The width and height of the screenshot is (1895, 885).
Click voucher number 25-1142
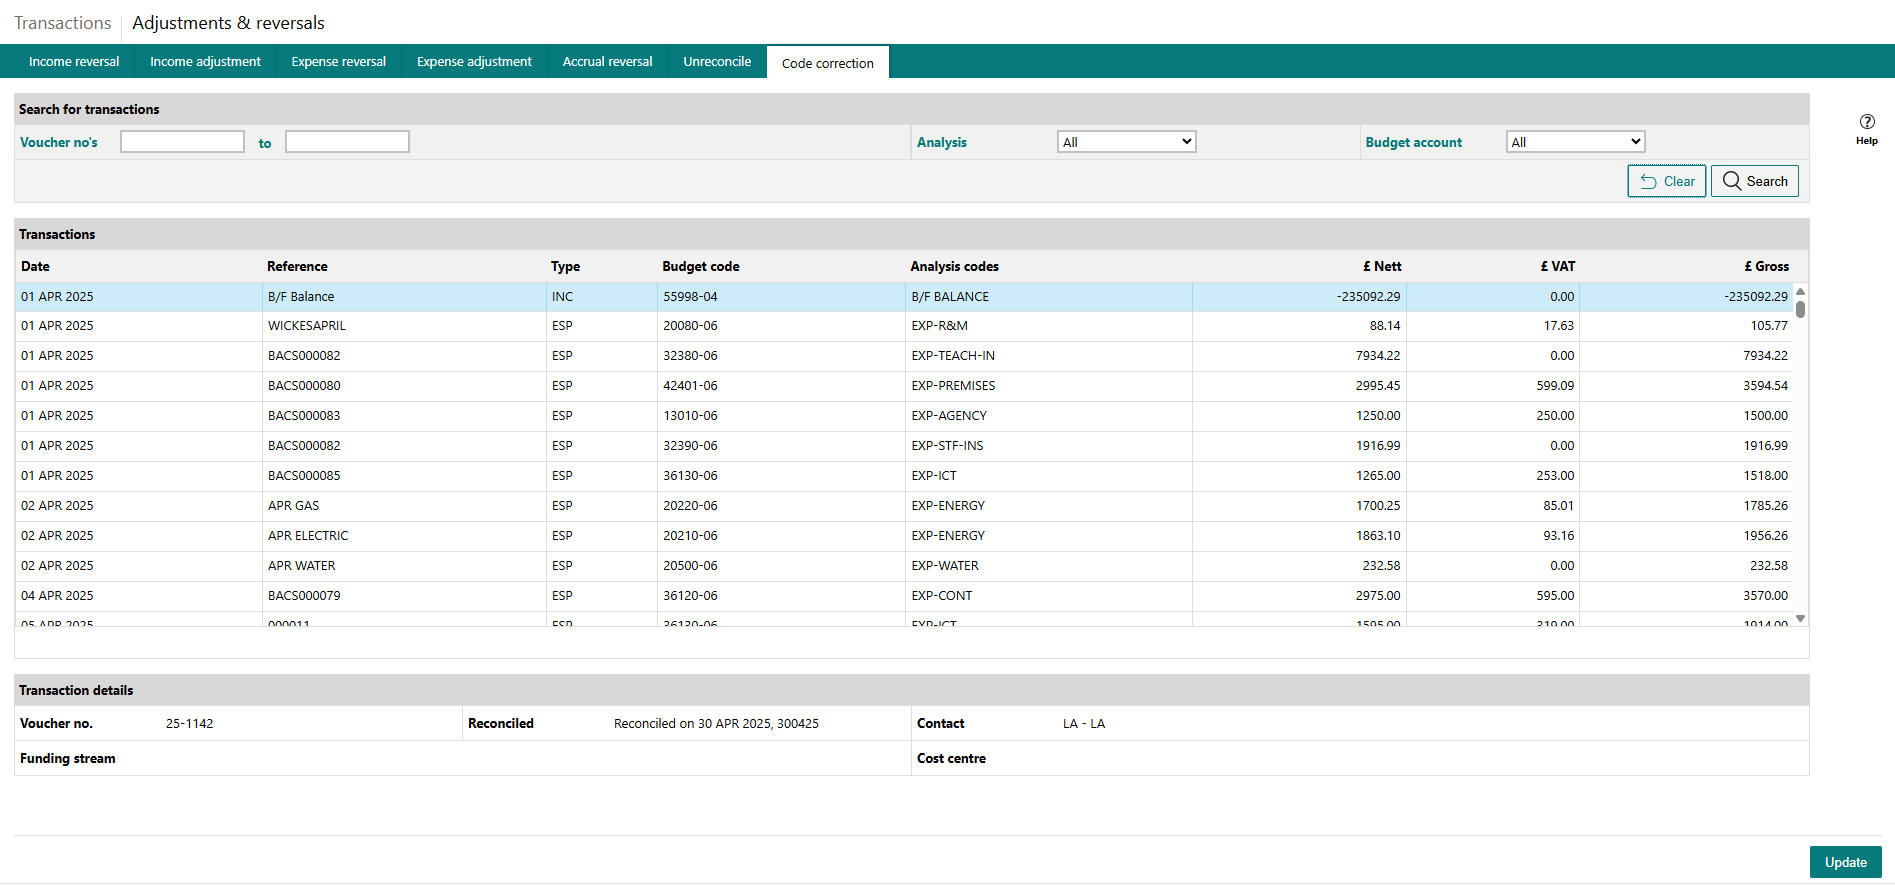189,724
